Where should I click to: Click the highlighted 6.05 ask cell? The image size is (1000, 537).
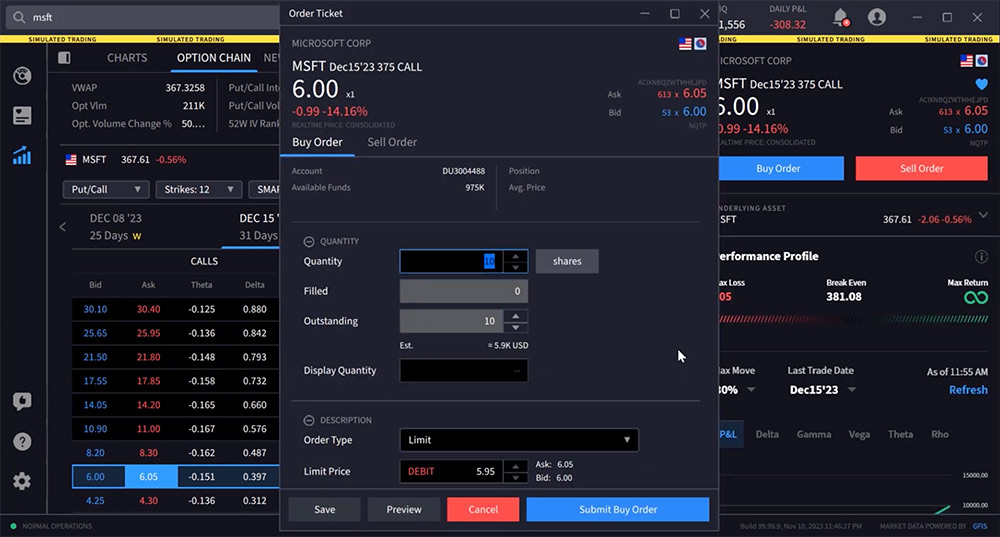coord(151,476)
